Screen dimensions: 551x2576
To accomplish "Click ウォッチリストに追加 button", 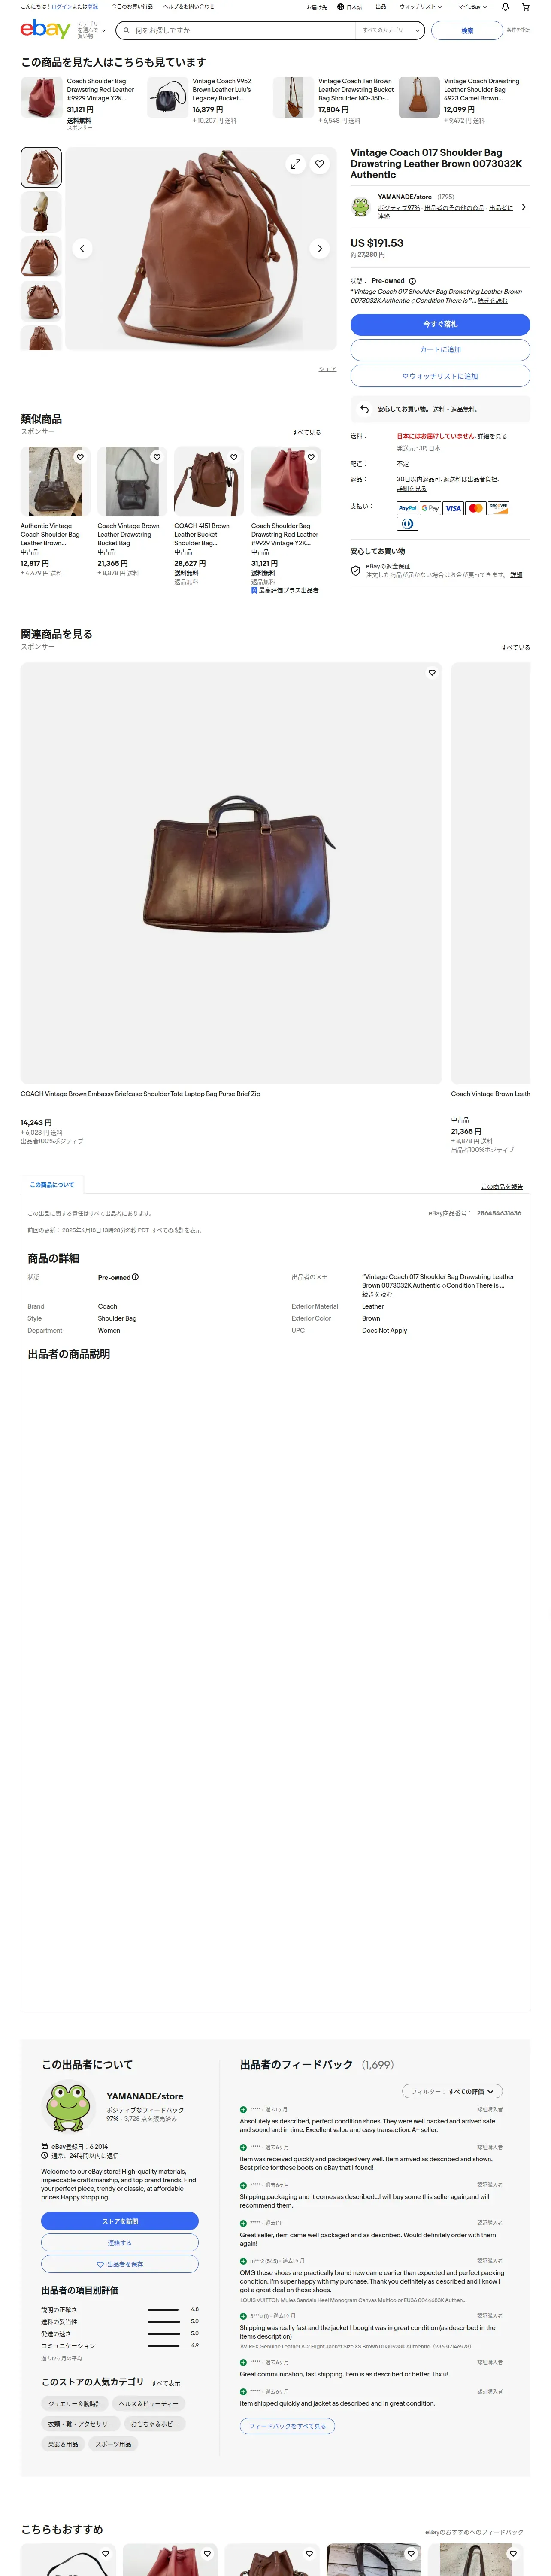I will point(440,376).
